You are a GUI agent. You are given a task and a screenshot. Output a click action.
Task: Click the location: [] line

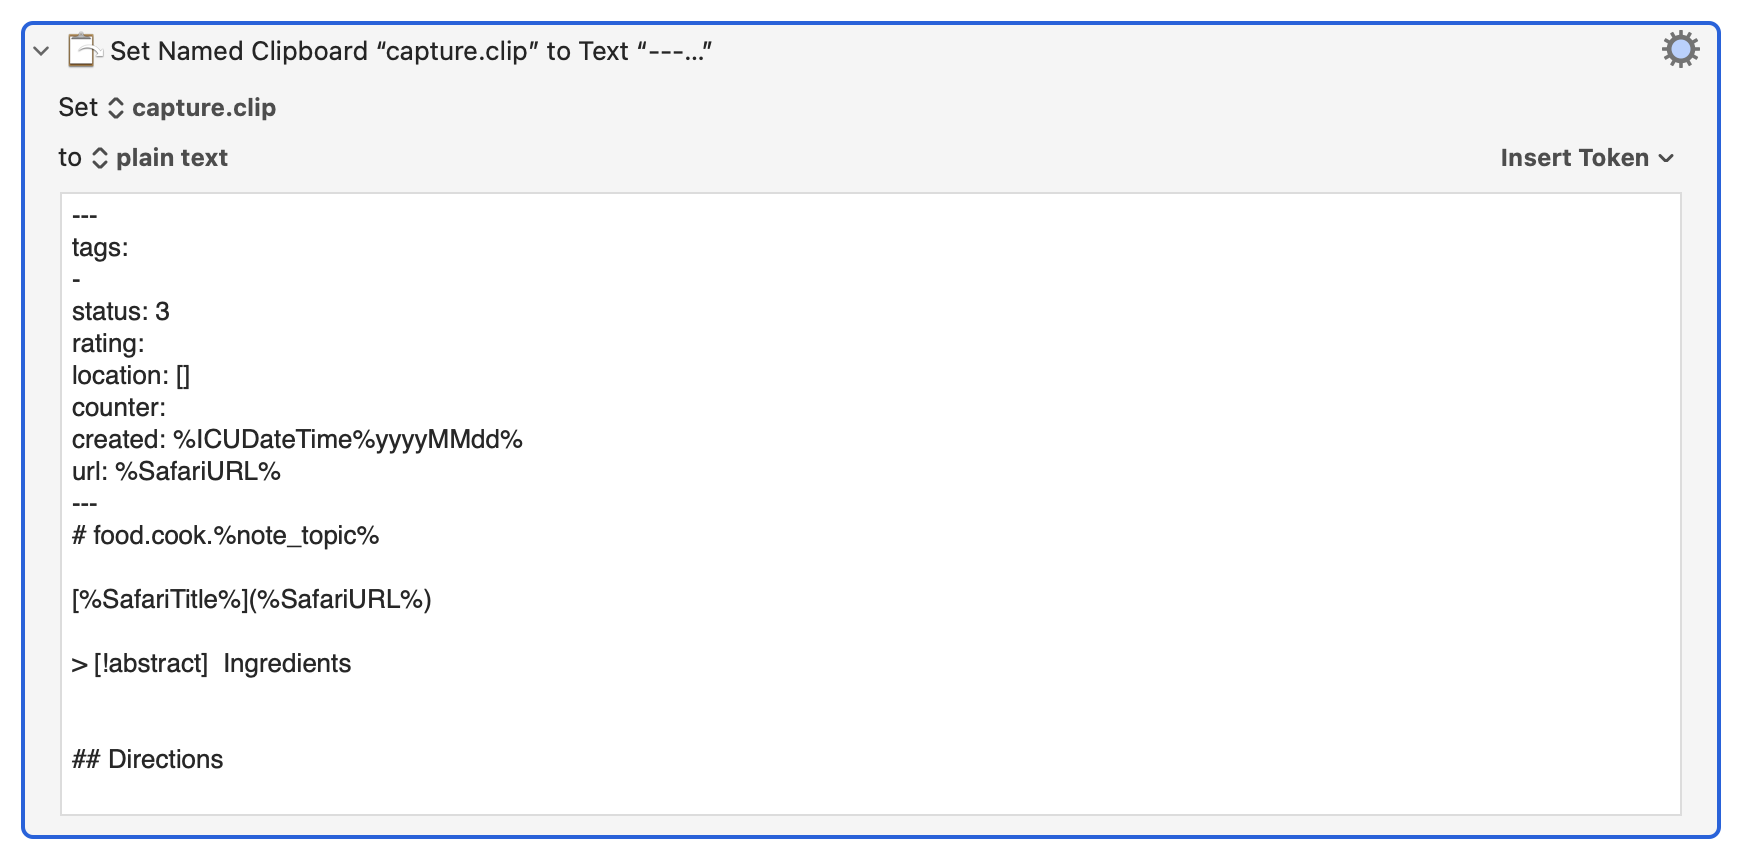click(x=131, y=376)
